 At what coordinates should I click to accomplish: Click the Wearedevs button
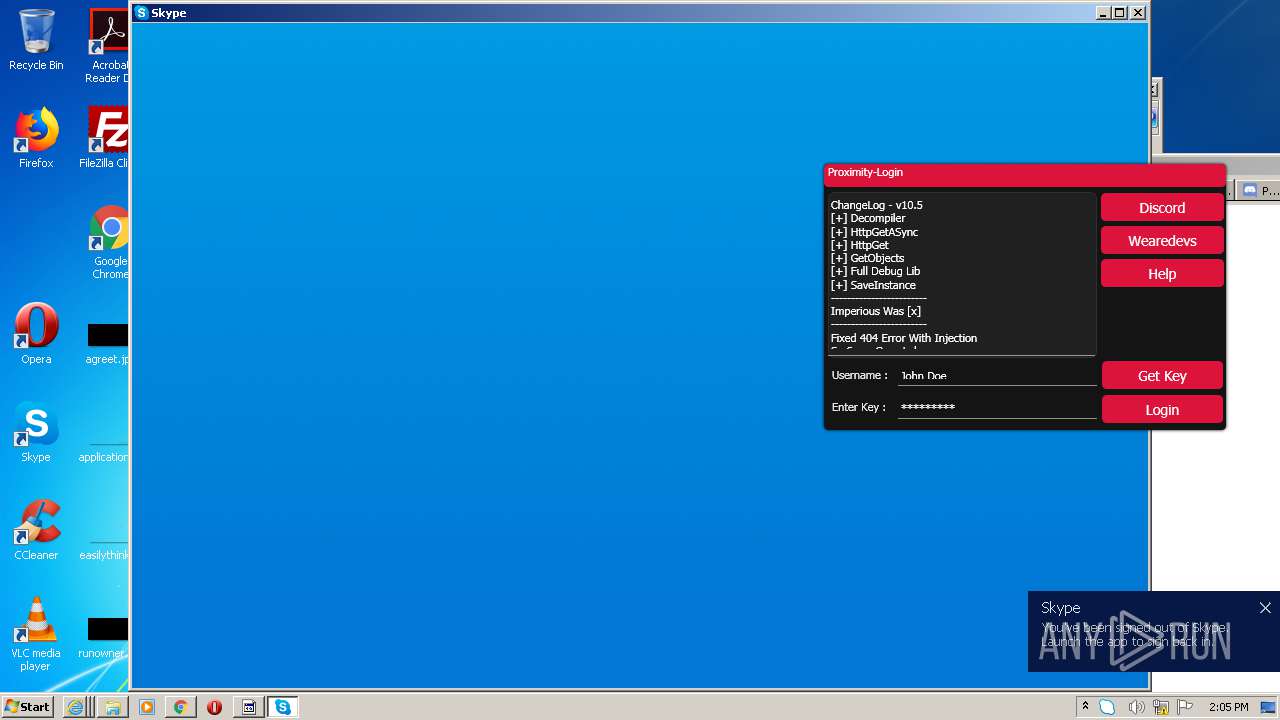pos(1162,241)
